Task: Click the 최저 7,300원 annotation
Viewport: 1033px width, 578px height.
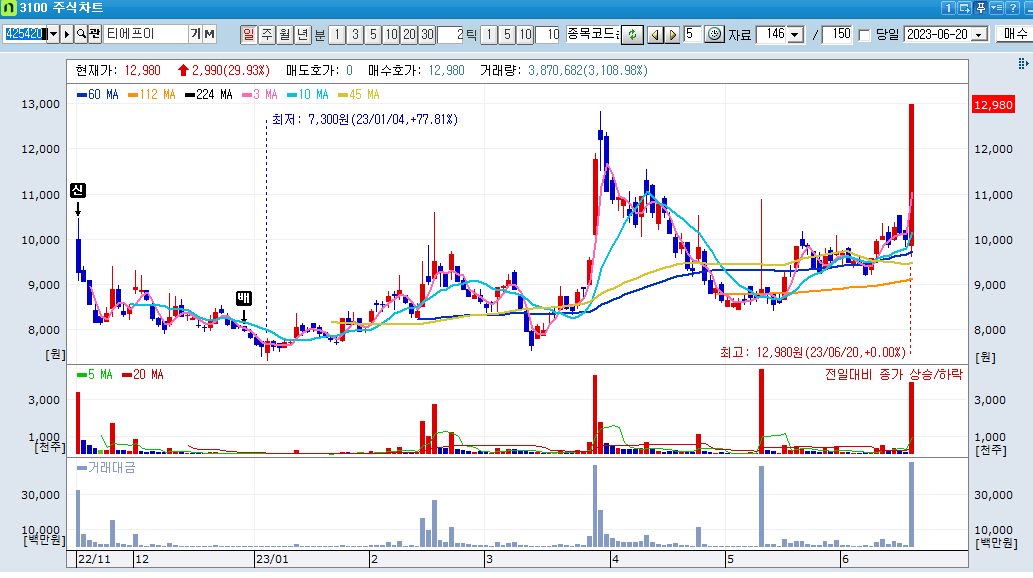Action: point(365,119)
